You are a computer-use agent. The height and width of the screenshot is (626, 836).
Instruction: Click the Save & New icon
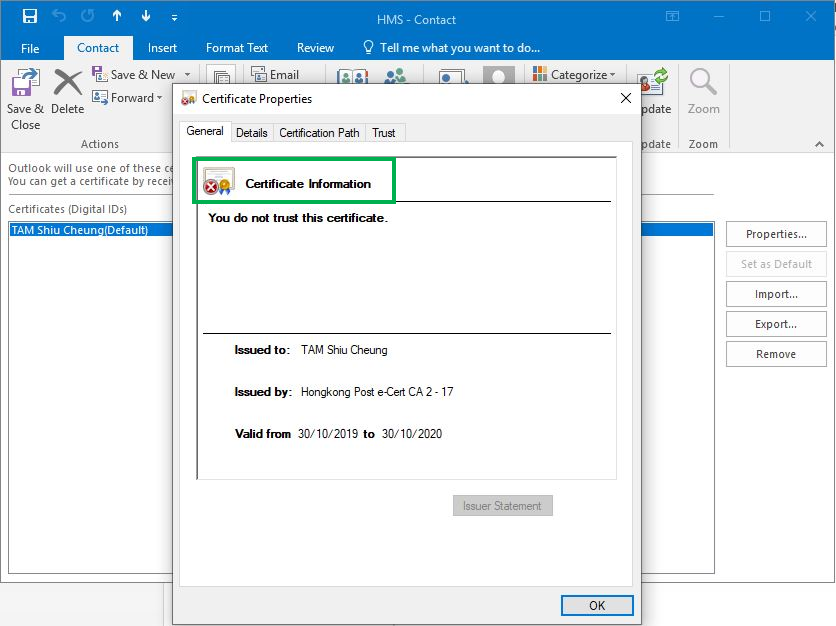[x=99, y=74]
